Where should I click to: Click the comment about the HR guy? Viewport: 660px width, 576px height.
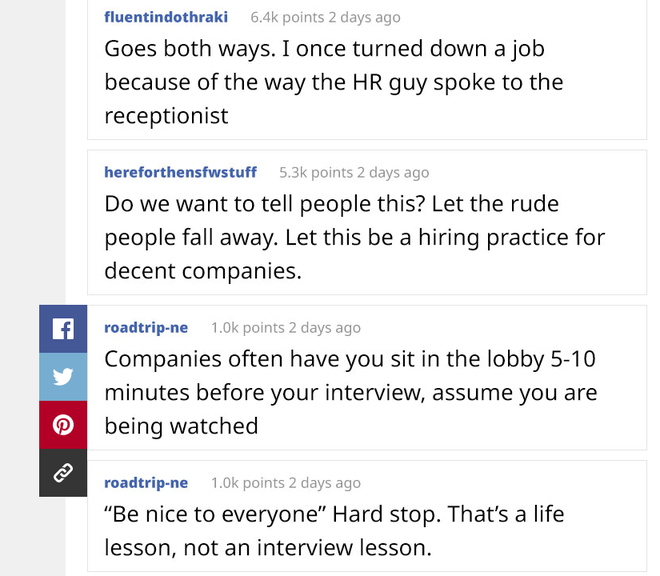[x=334, y=81]
